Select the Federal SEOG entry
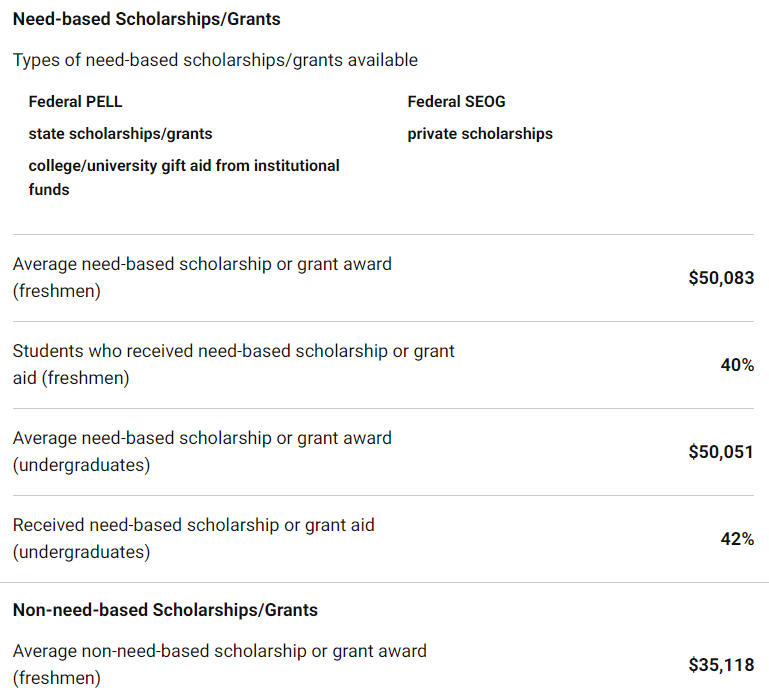 [x=456, y=102]
